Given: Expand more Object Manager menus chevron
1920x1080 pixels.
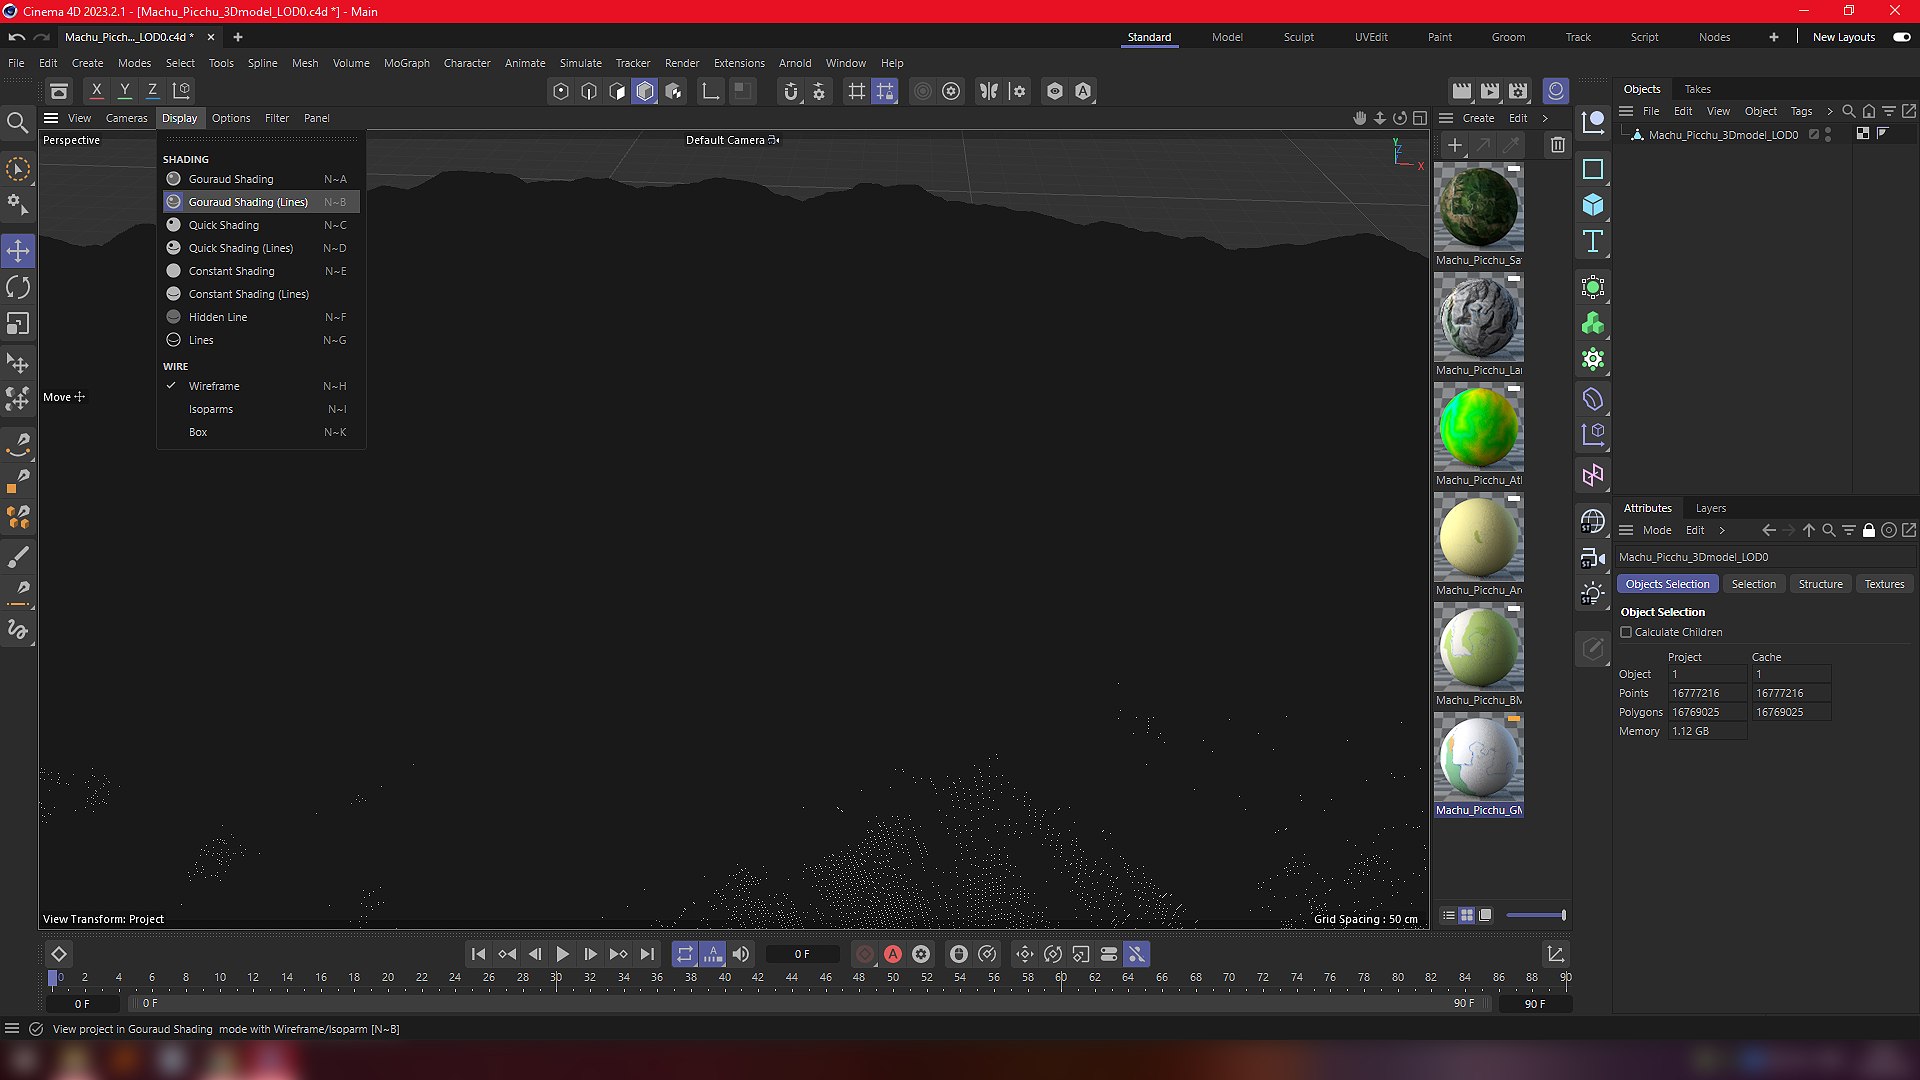Looking at the screenshot, I should 1829,111.
